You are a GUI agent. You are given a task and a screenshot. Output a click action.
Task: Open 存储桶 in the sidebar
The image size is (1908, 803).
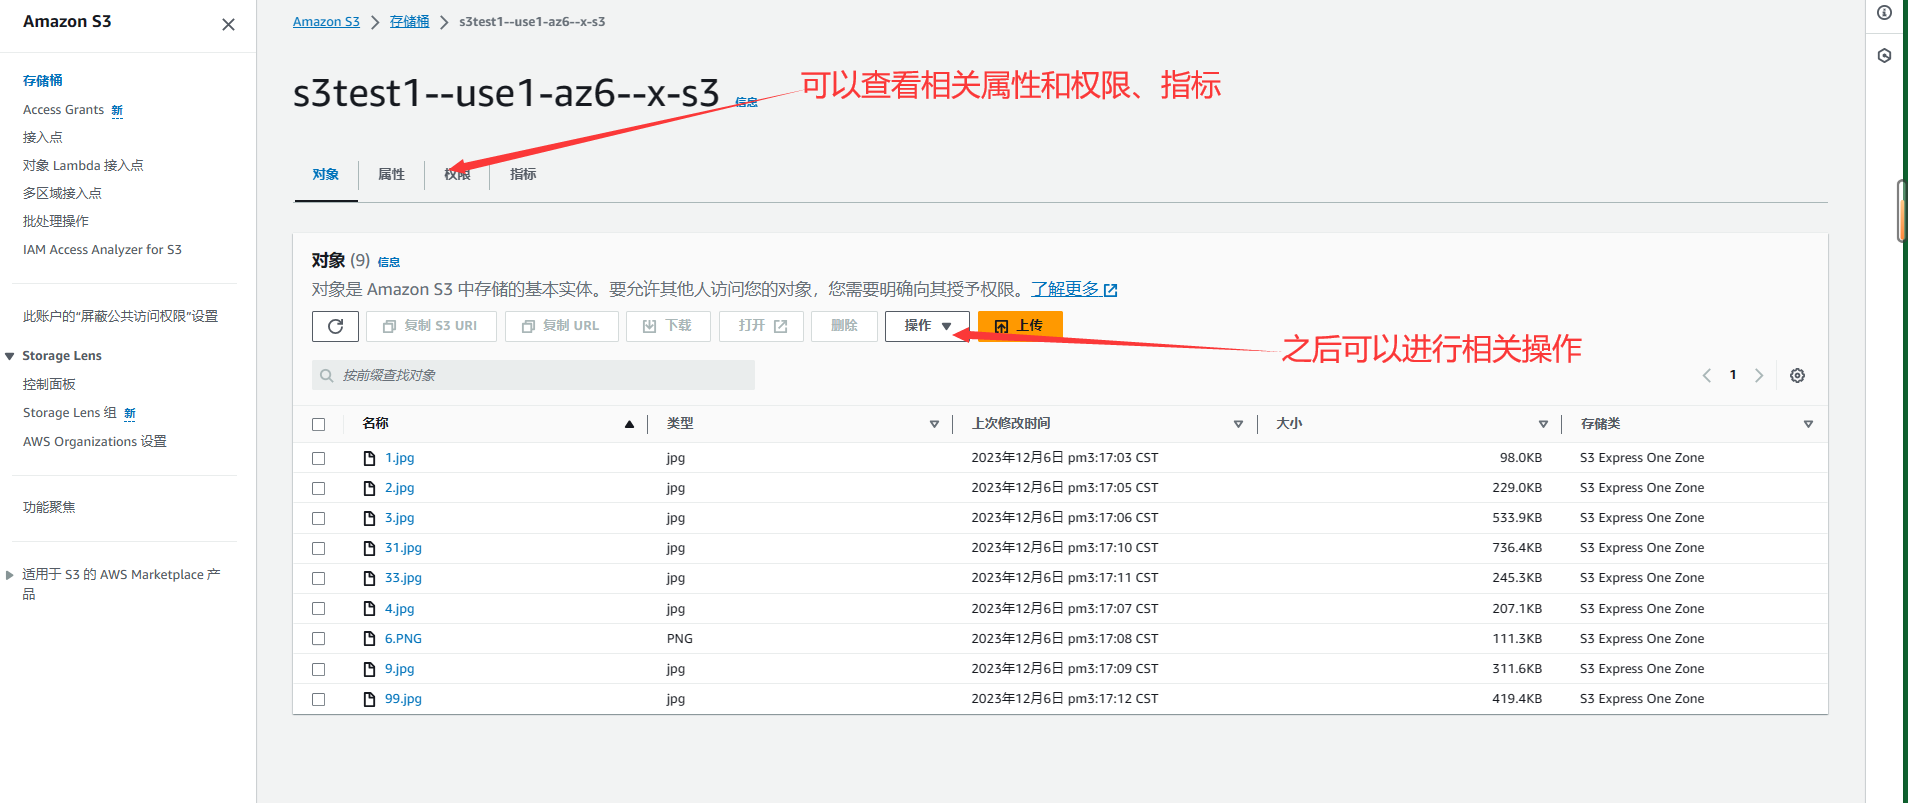[43, 81]
